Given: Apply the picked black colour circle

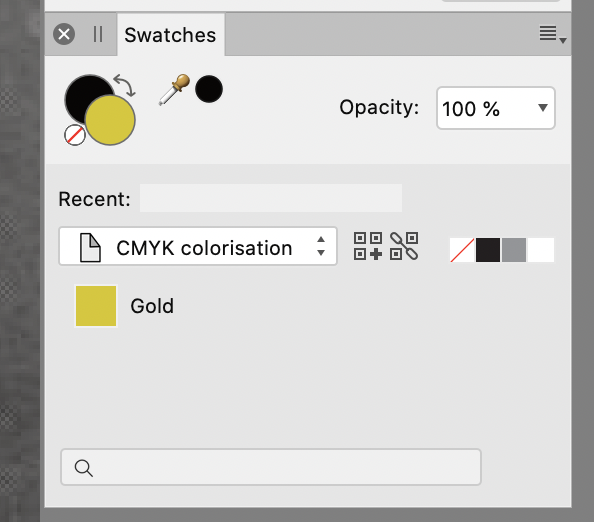Looking at the screenshot, I should 209,89.
